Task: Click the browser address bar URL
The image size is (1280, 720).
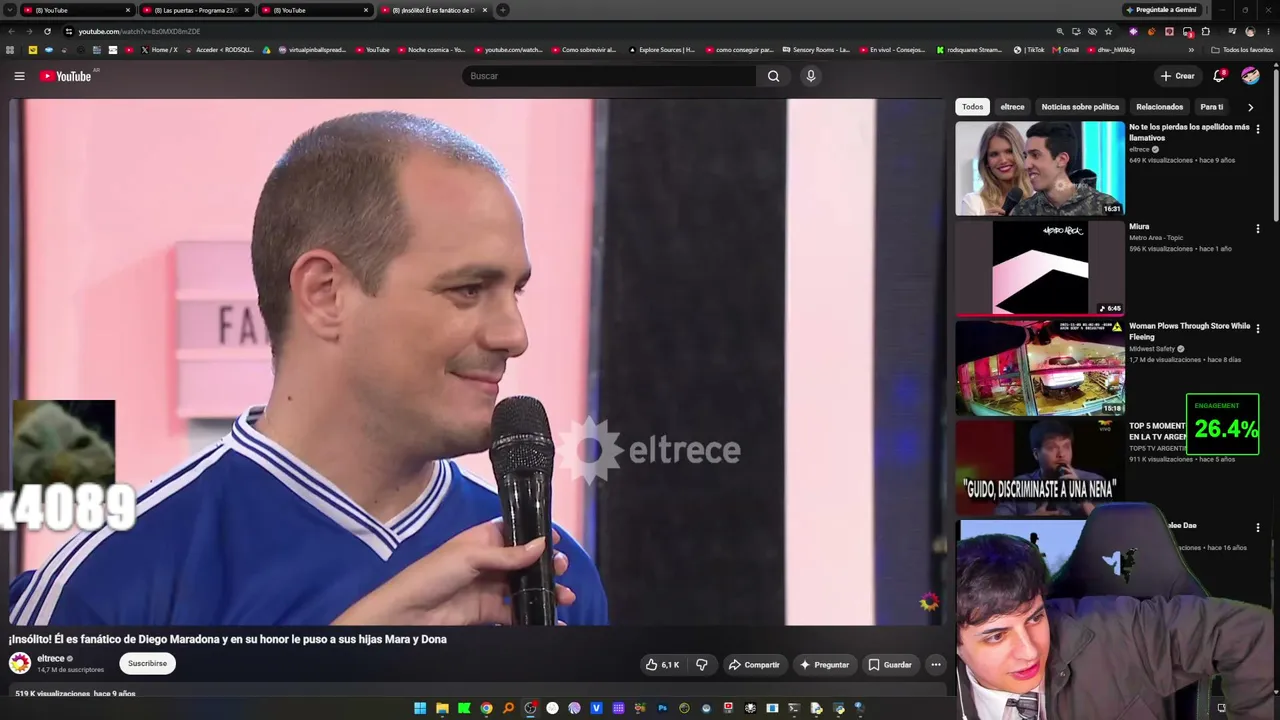Action: [139, 31]
